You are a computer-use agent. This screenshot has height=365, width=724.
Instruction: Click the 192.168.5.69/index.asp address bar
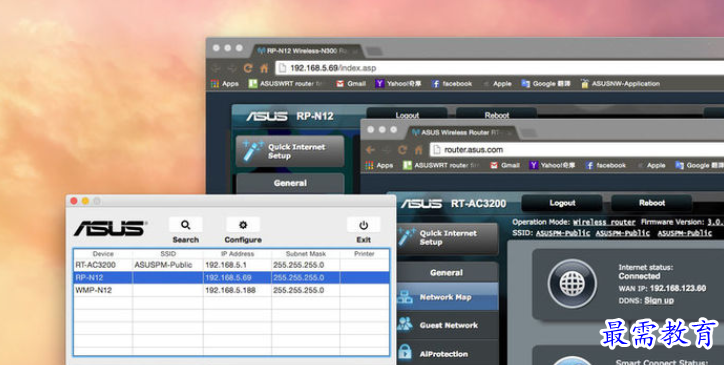pyautogui.click(x=500, y=68)
